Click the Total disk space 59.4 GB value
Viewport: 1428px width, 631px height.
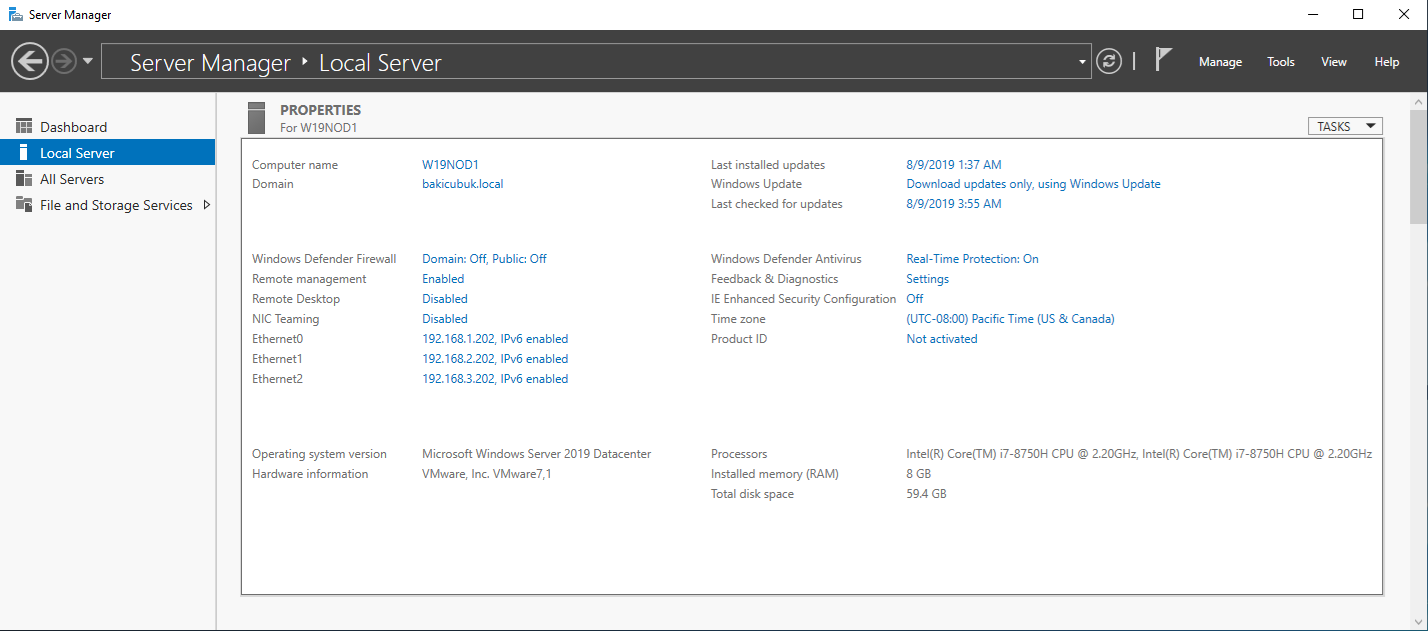coord(926,494)
